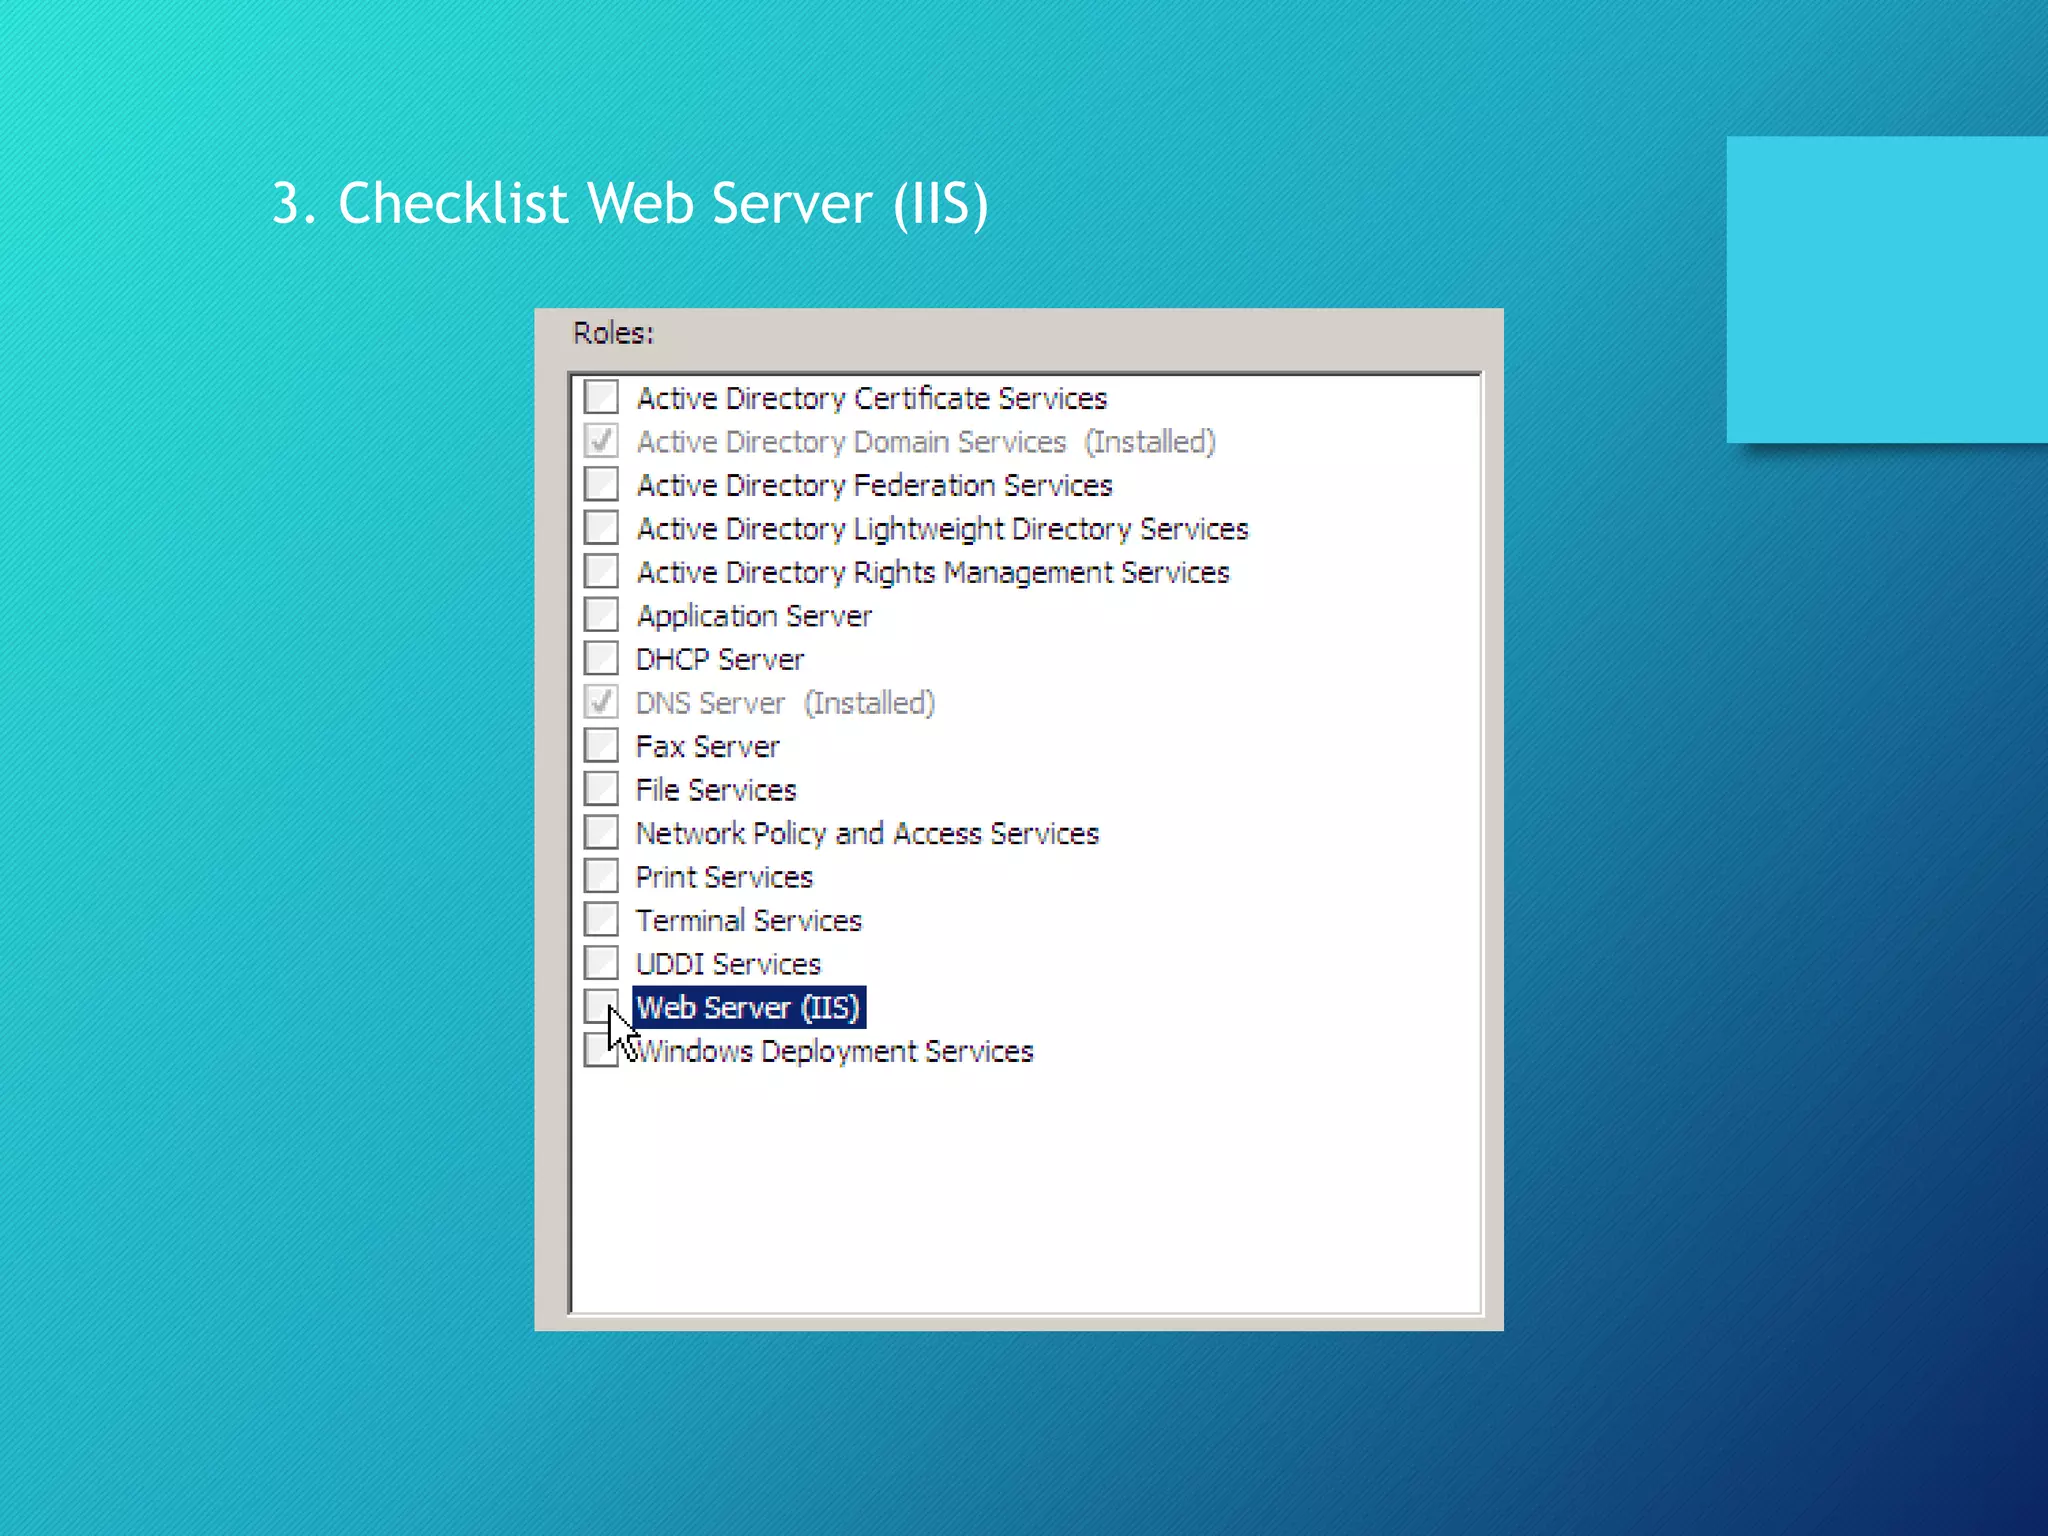
Task: Enable the Application Server checkbox
Action: pos(601,615)
